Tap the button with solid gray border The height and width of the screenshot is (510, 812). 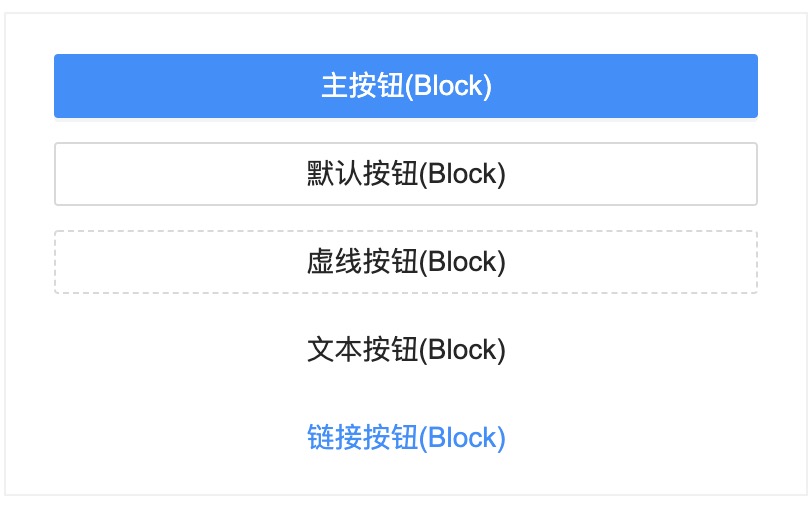pos(406,174)
